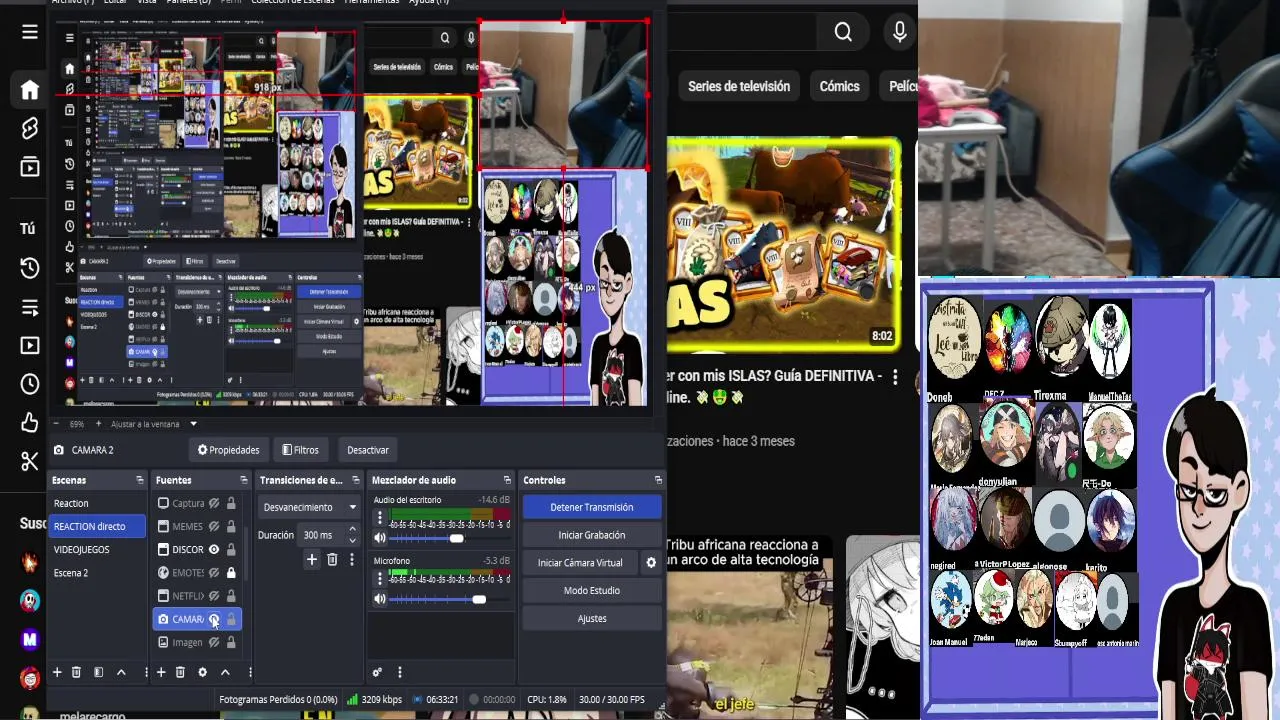Open the Escenas panel more options menu

(144, 673)
